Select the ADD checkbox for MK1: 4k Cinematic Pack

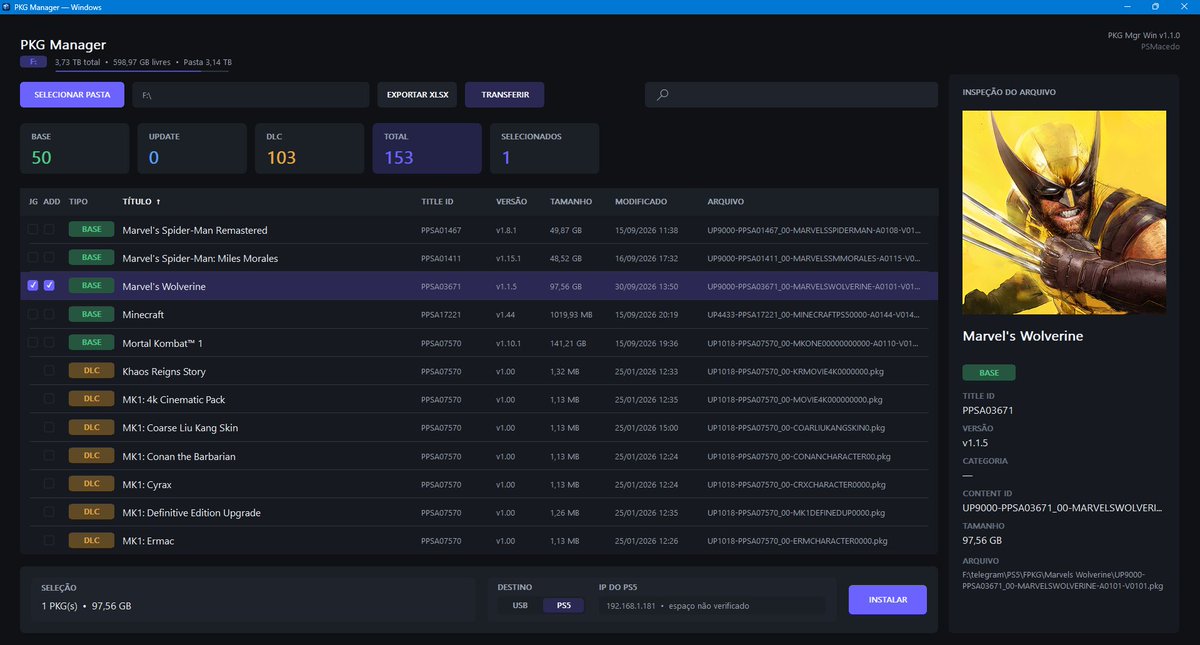coord(49,399)
